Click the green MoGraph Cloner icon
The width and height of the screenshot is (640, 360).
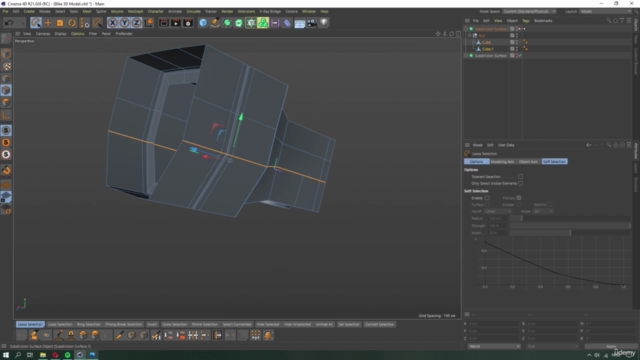263,23
